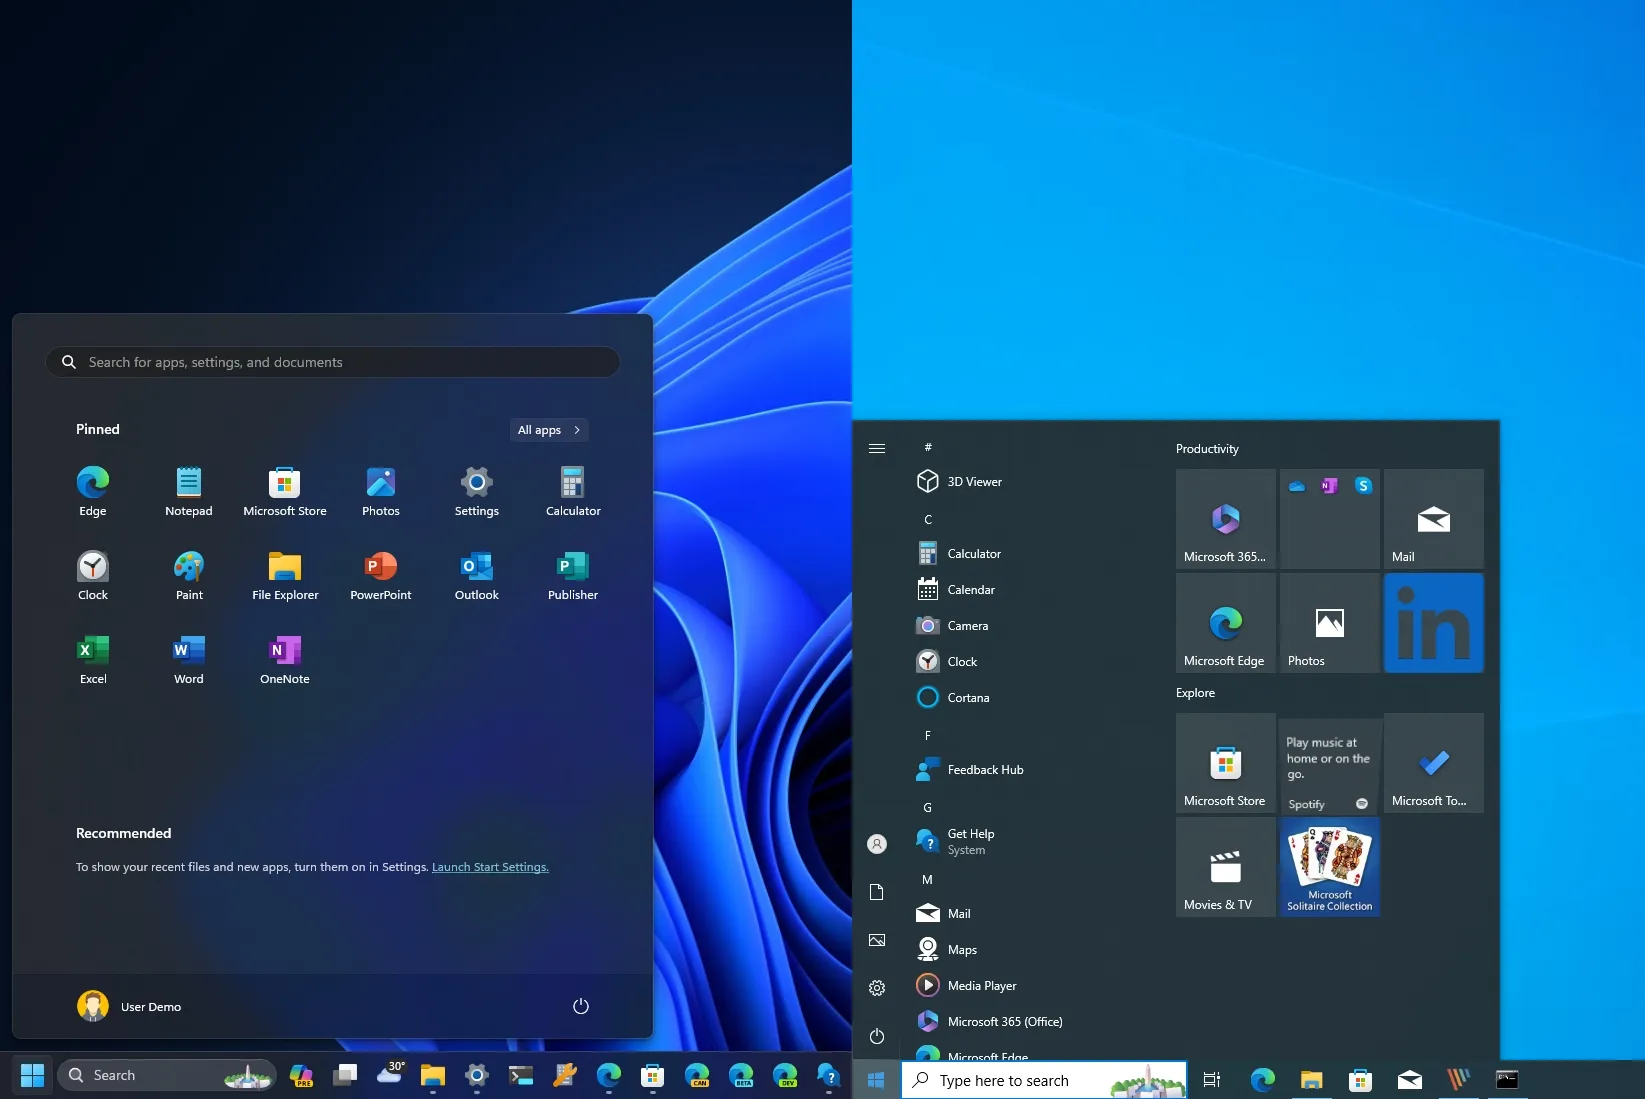Open Documents from the Windows 10 Start sidebar
The image size is (1645, 1099).
point(877,892)
